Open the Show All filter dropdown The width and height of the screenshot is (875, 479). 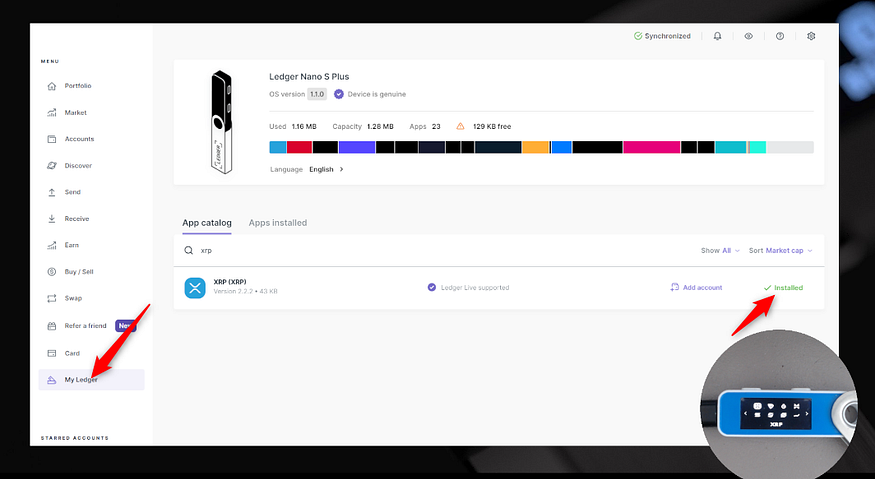pyautogui.click(x=720, y=251)
